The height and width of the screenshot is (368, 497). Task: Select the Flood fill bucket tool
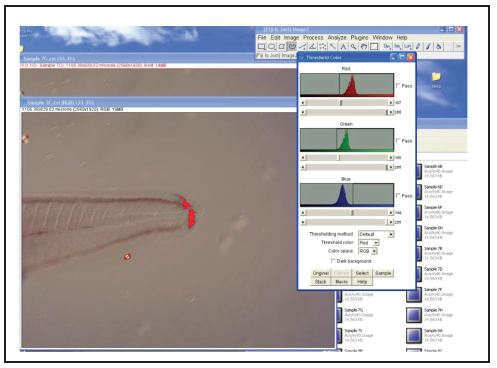[x=439, y=47]
